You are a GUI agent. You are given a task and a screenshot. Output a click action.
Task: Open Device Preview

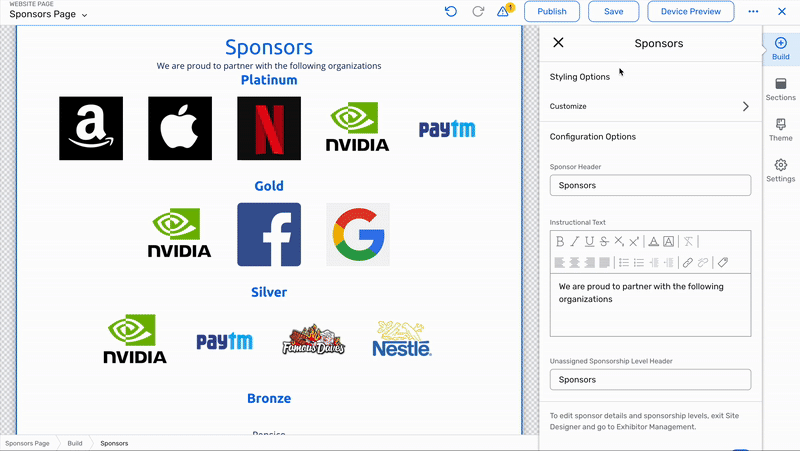click(x=691, y=11)
